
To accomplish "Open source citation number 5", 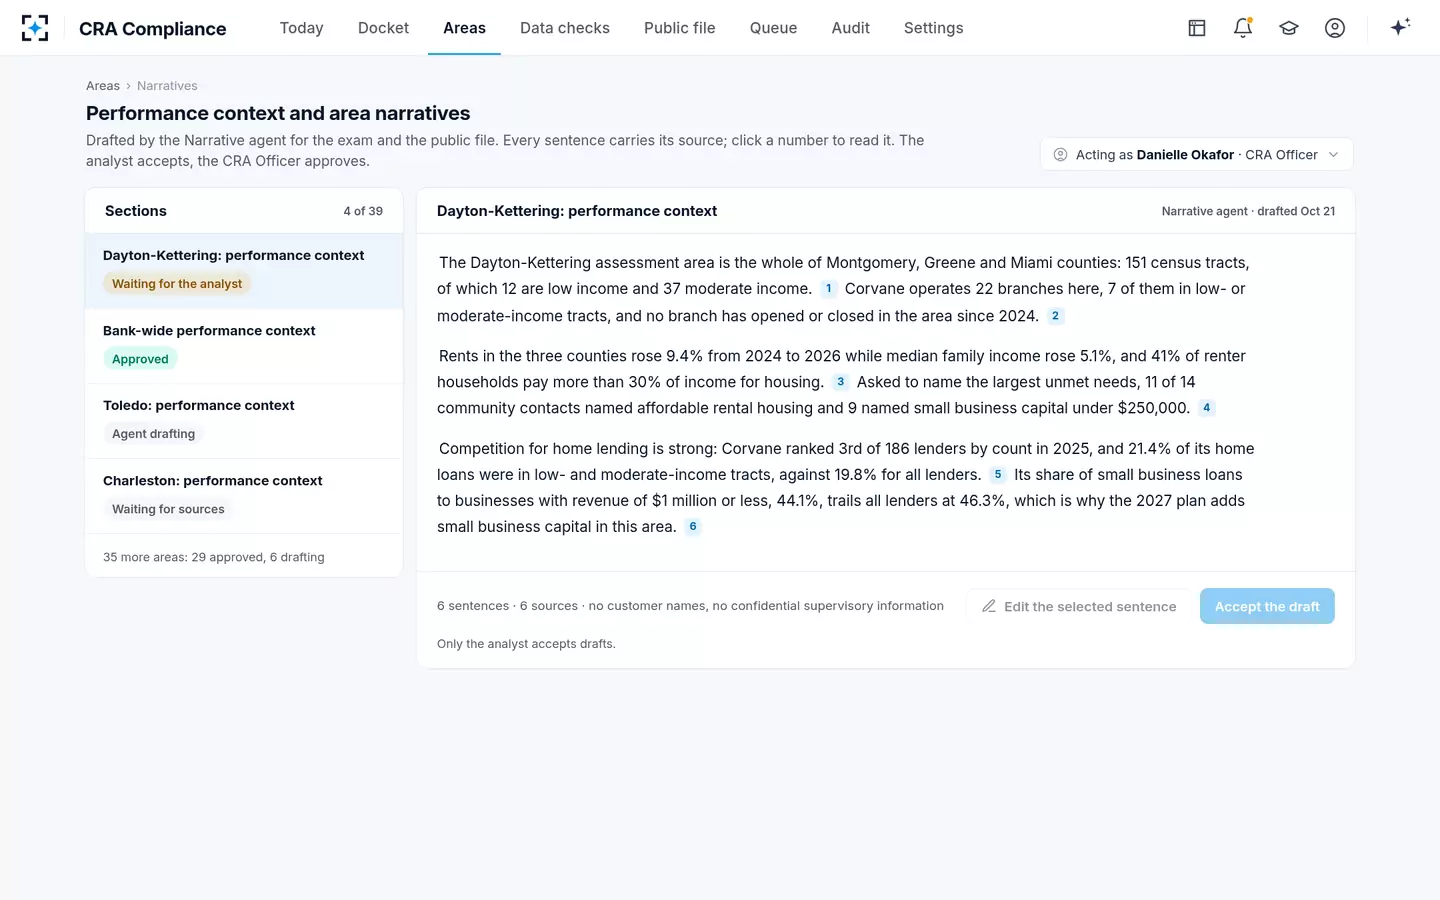I will [x=998, y=475].
